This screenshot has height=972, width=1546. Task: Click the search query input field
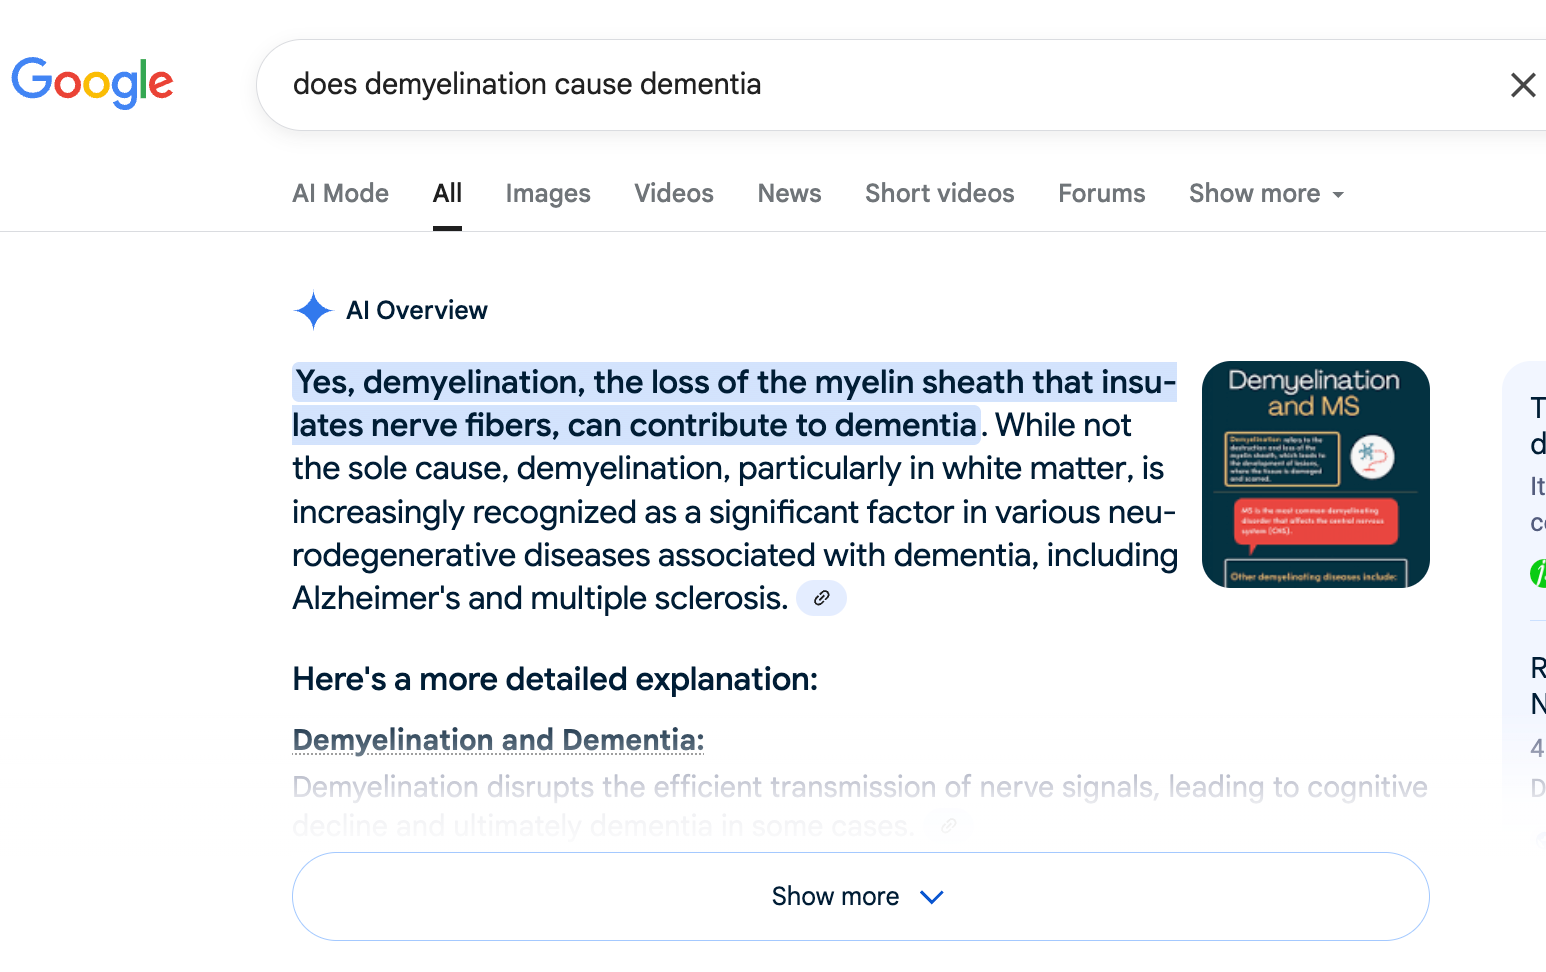click(880, 85)
